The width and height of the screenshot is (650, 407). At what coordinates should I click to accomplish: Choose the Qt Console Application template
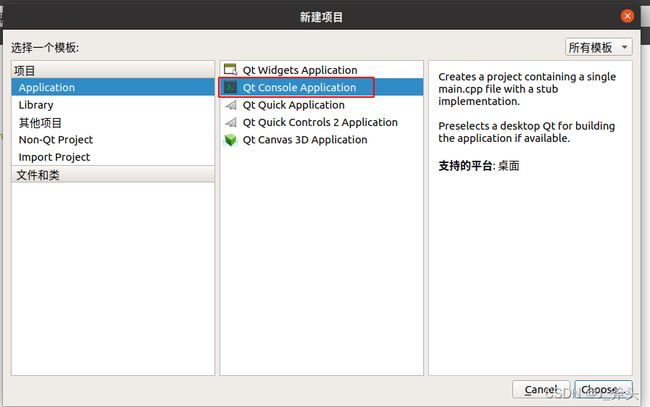pyautogui.click(x=322, y=87)
